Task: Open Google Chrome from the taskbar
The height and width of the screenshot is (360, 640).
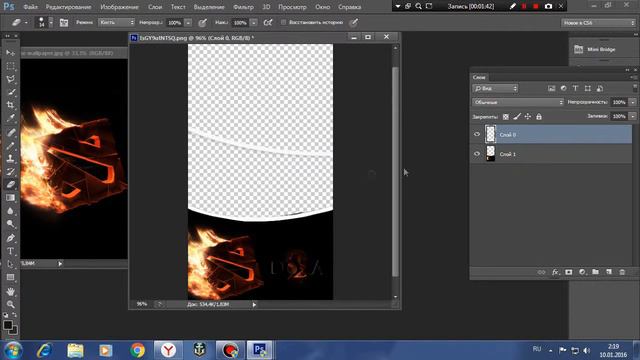Action: pos(138,350)
